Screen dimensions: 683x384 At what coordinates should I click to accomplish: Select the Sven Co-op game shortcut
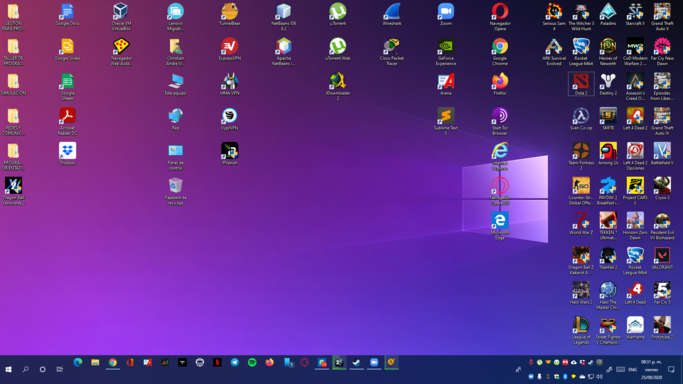point(581,119)
